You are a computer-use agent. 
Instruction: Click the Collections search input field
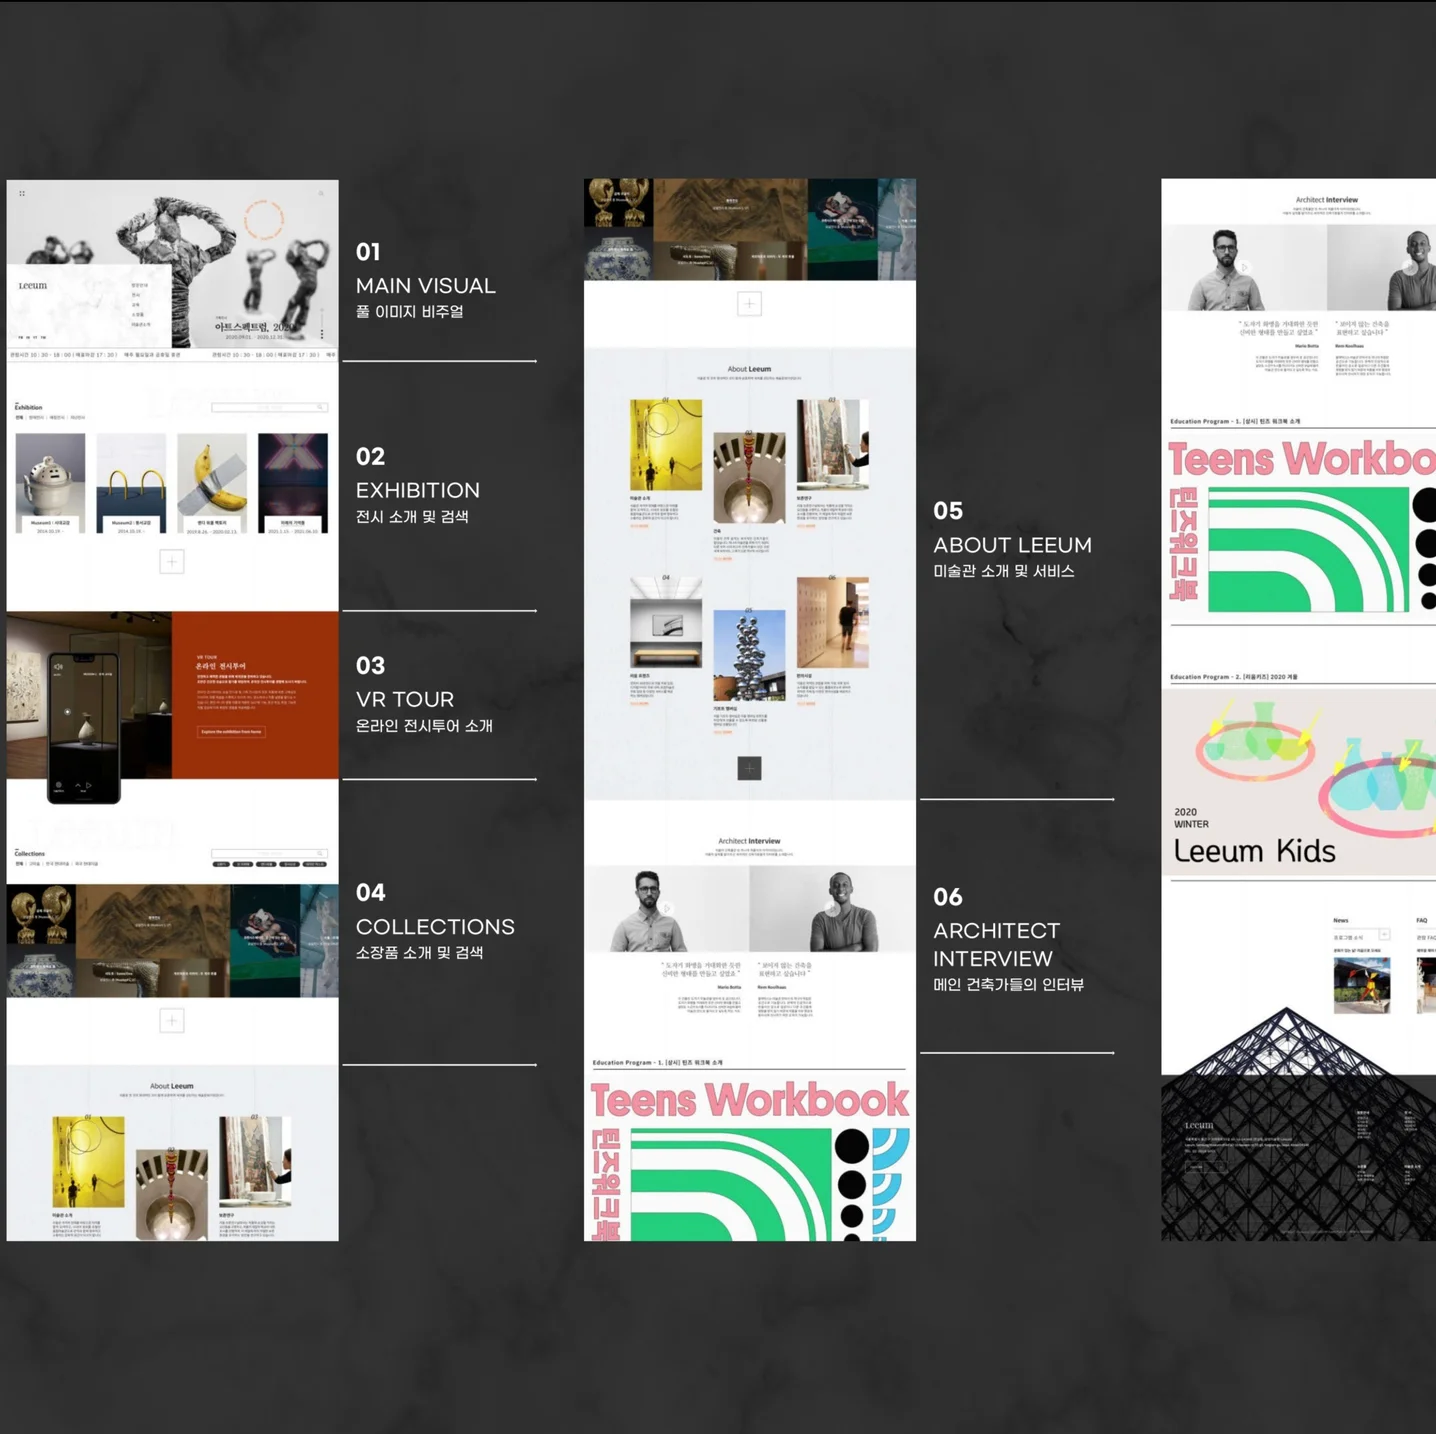pos(269,853)
